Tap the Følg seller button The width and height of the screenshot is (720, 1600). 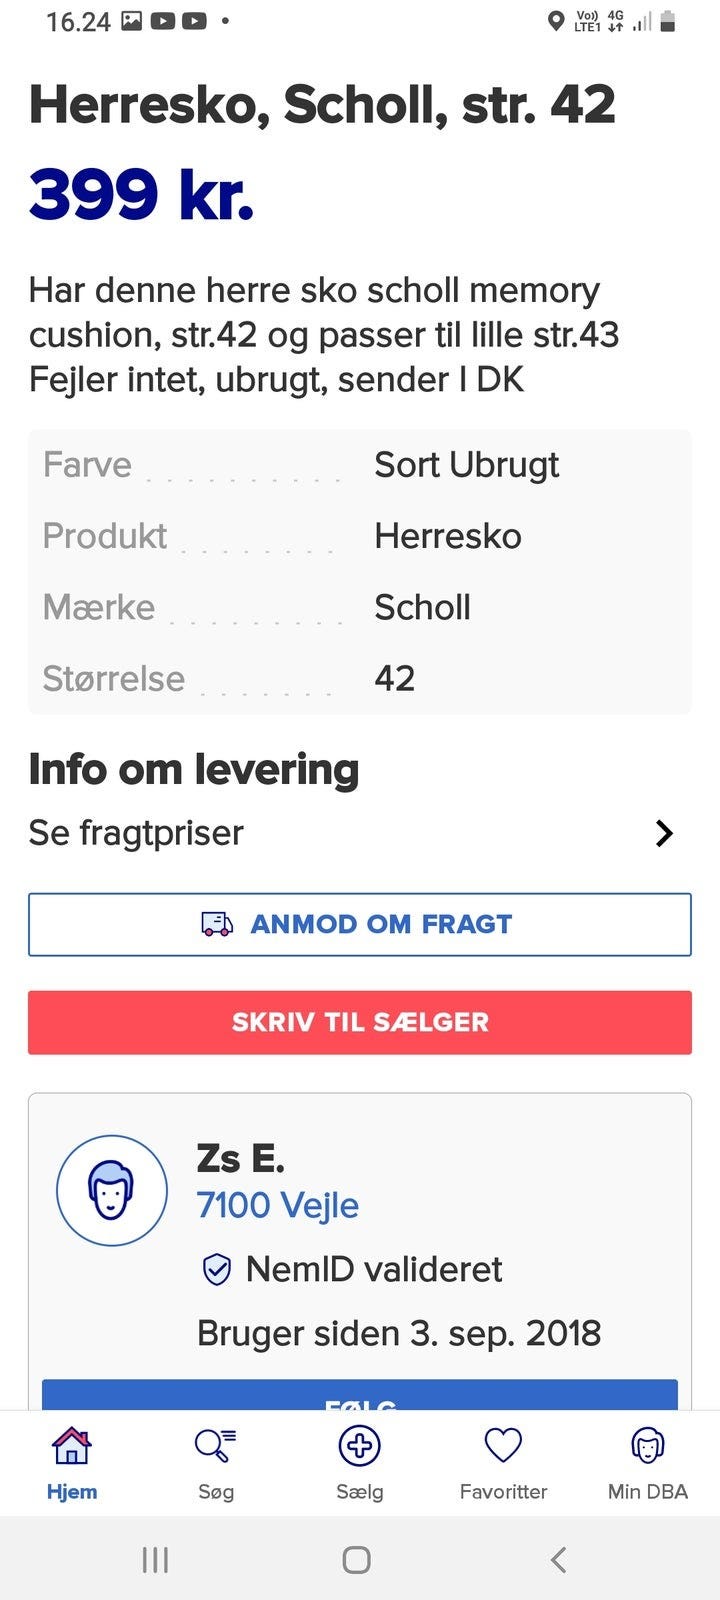(360, 1396)
